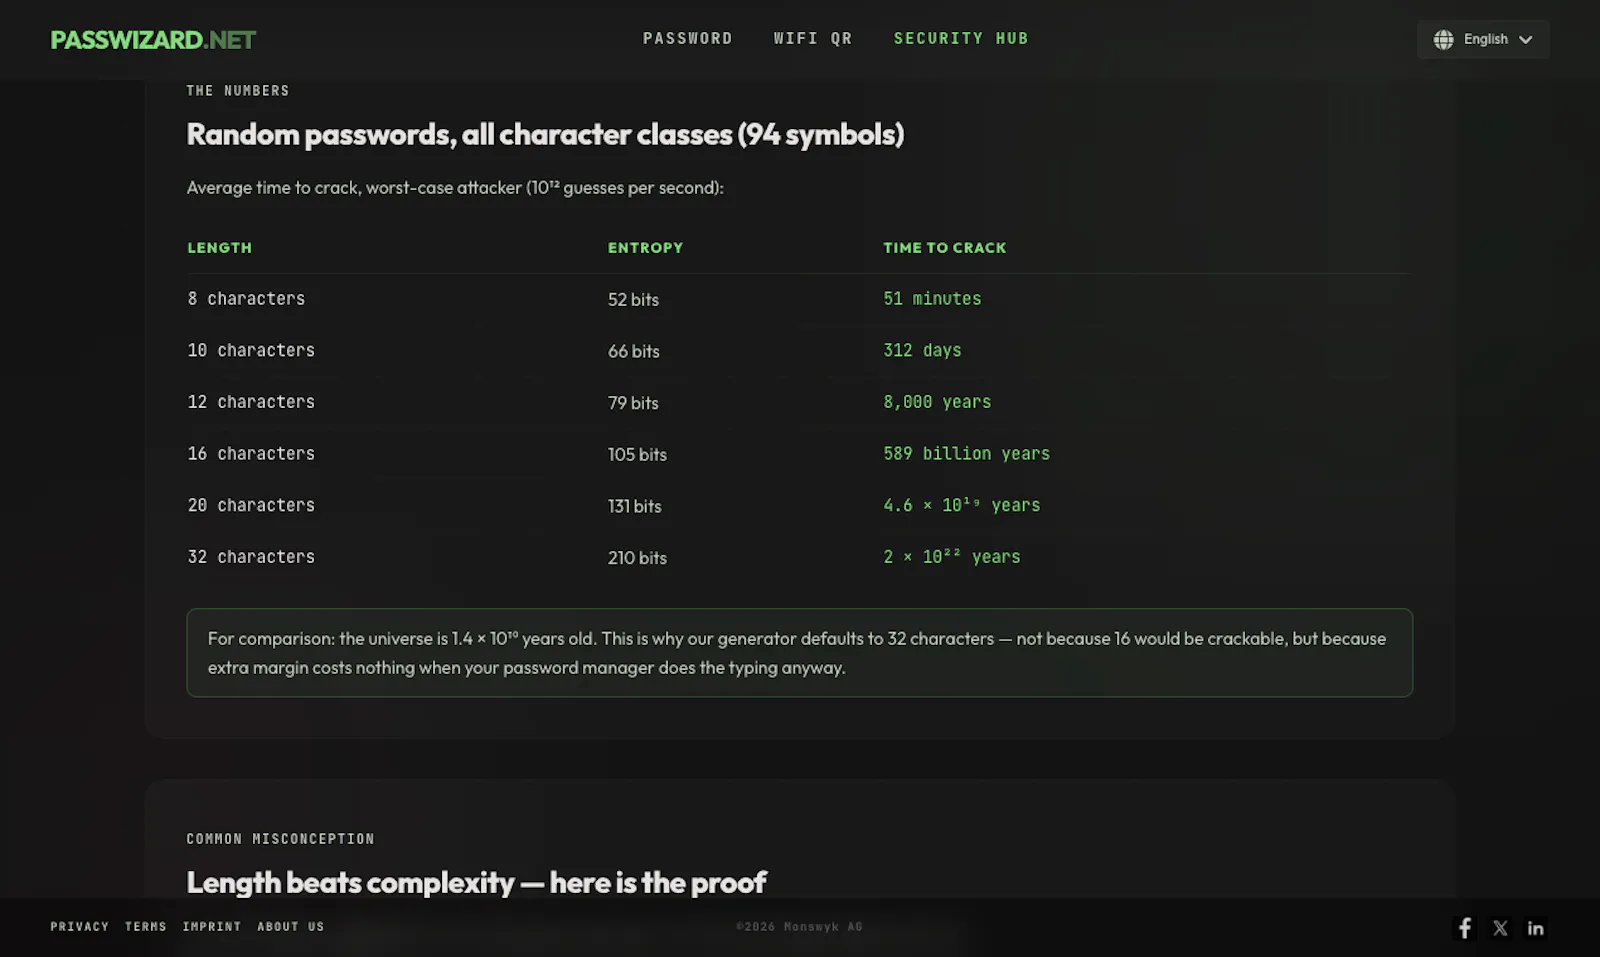Click the "THE NUMBERS" section label
This screenshot has width=1600, height=957.
tap(238, 91)
